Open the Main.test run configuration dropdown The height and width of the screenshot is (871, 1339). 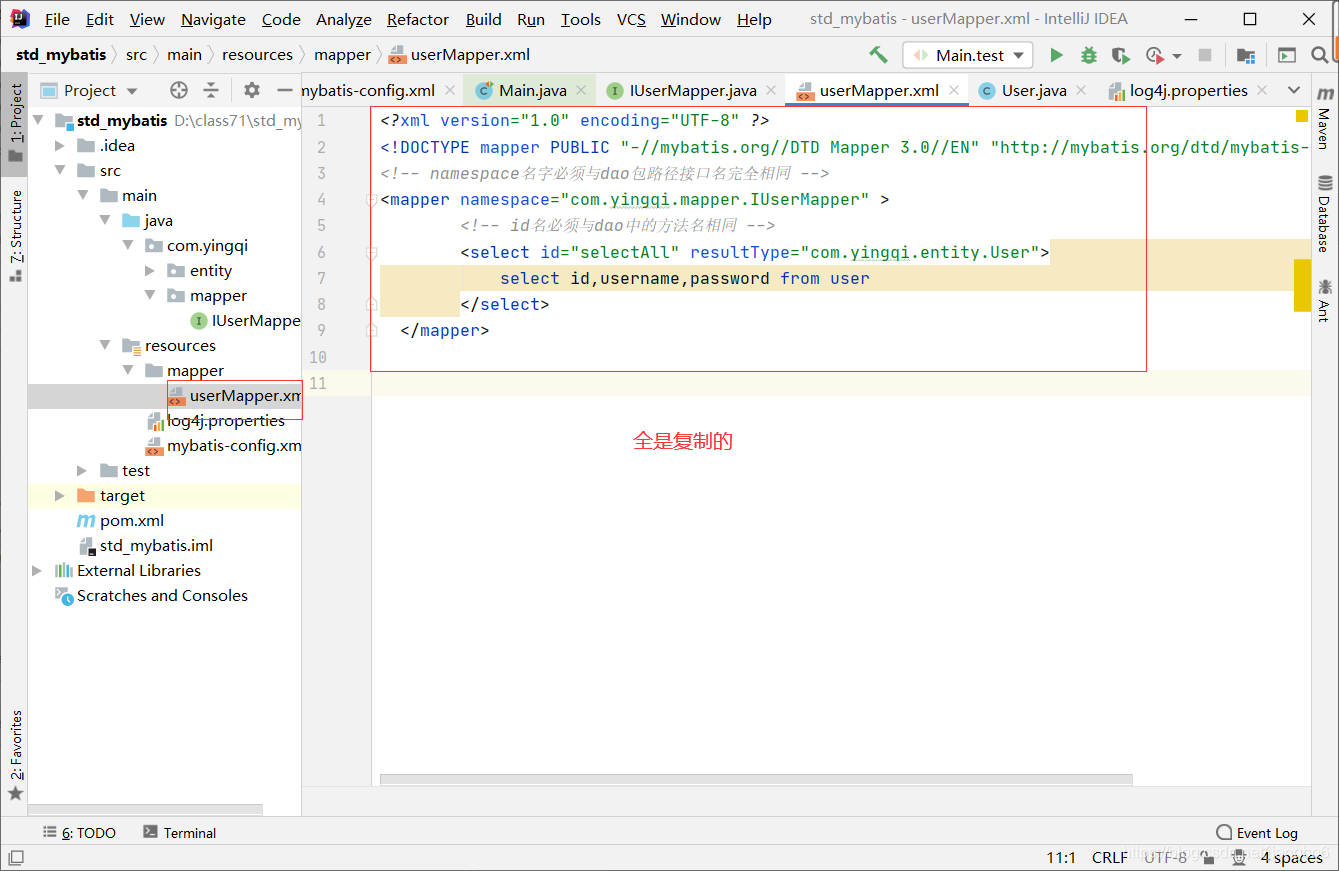[x=967, y=55]
